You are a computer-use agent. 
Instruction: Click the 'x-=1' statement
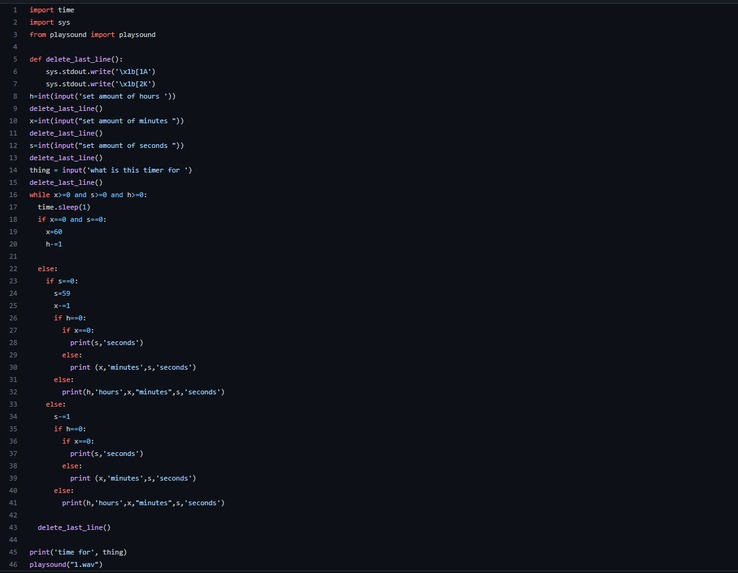coord(62,306)
